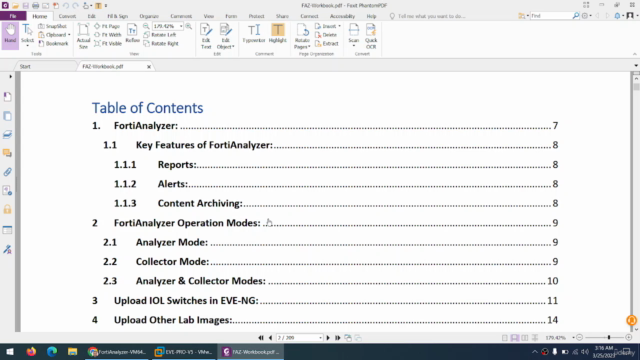Click the status bar zoom in plus button
The image size is (640, 360).
click(629, 338)
